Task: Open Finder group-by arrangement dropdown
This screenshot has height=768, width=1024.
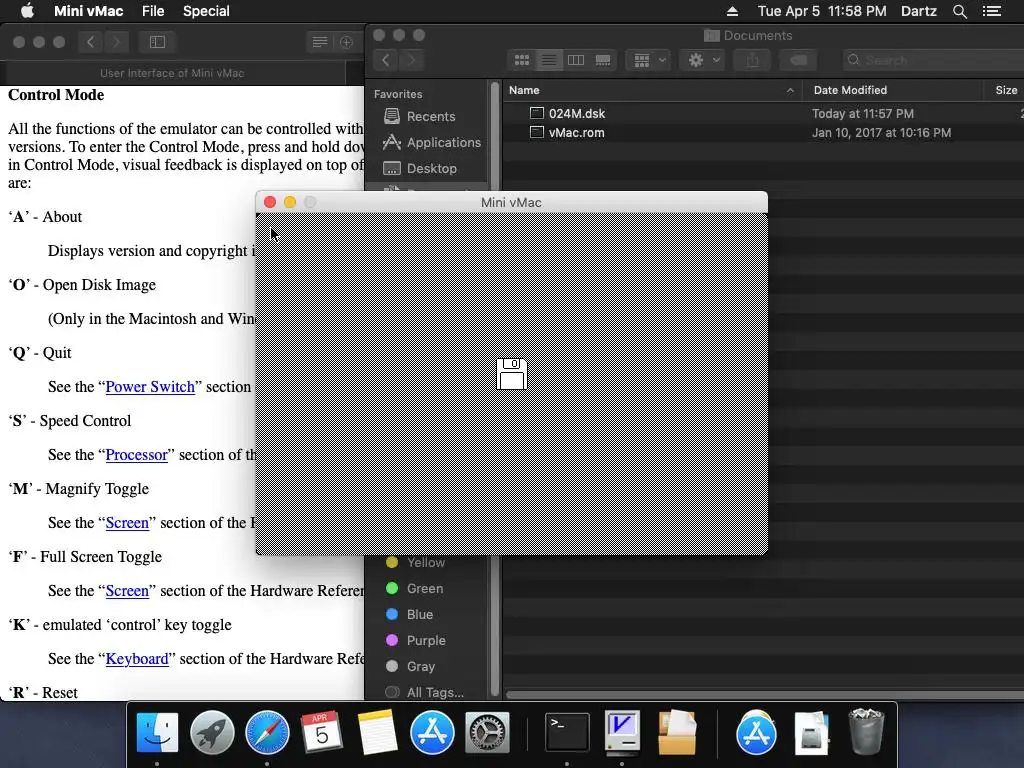Action: 648,60
